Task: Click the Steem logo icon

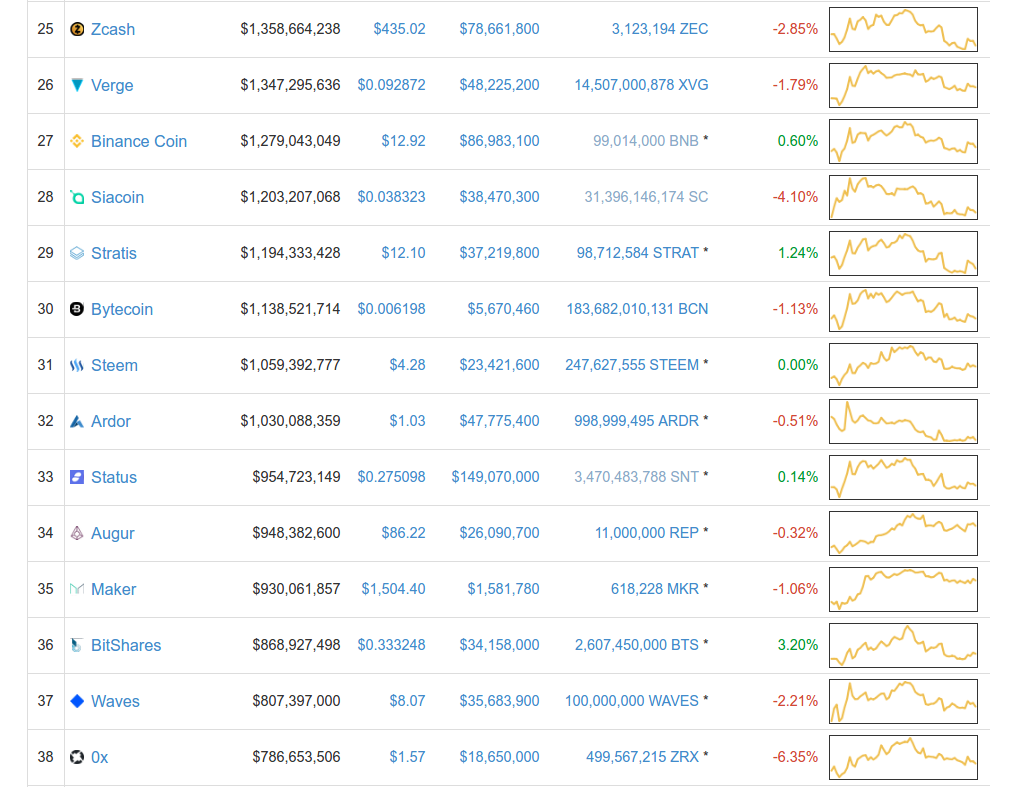Action: (x=77, y=365)
